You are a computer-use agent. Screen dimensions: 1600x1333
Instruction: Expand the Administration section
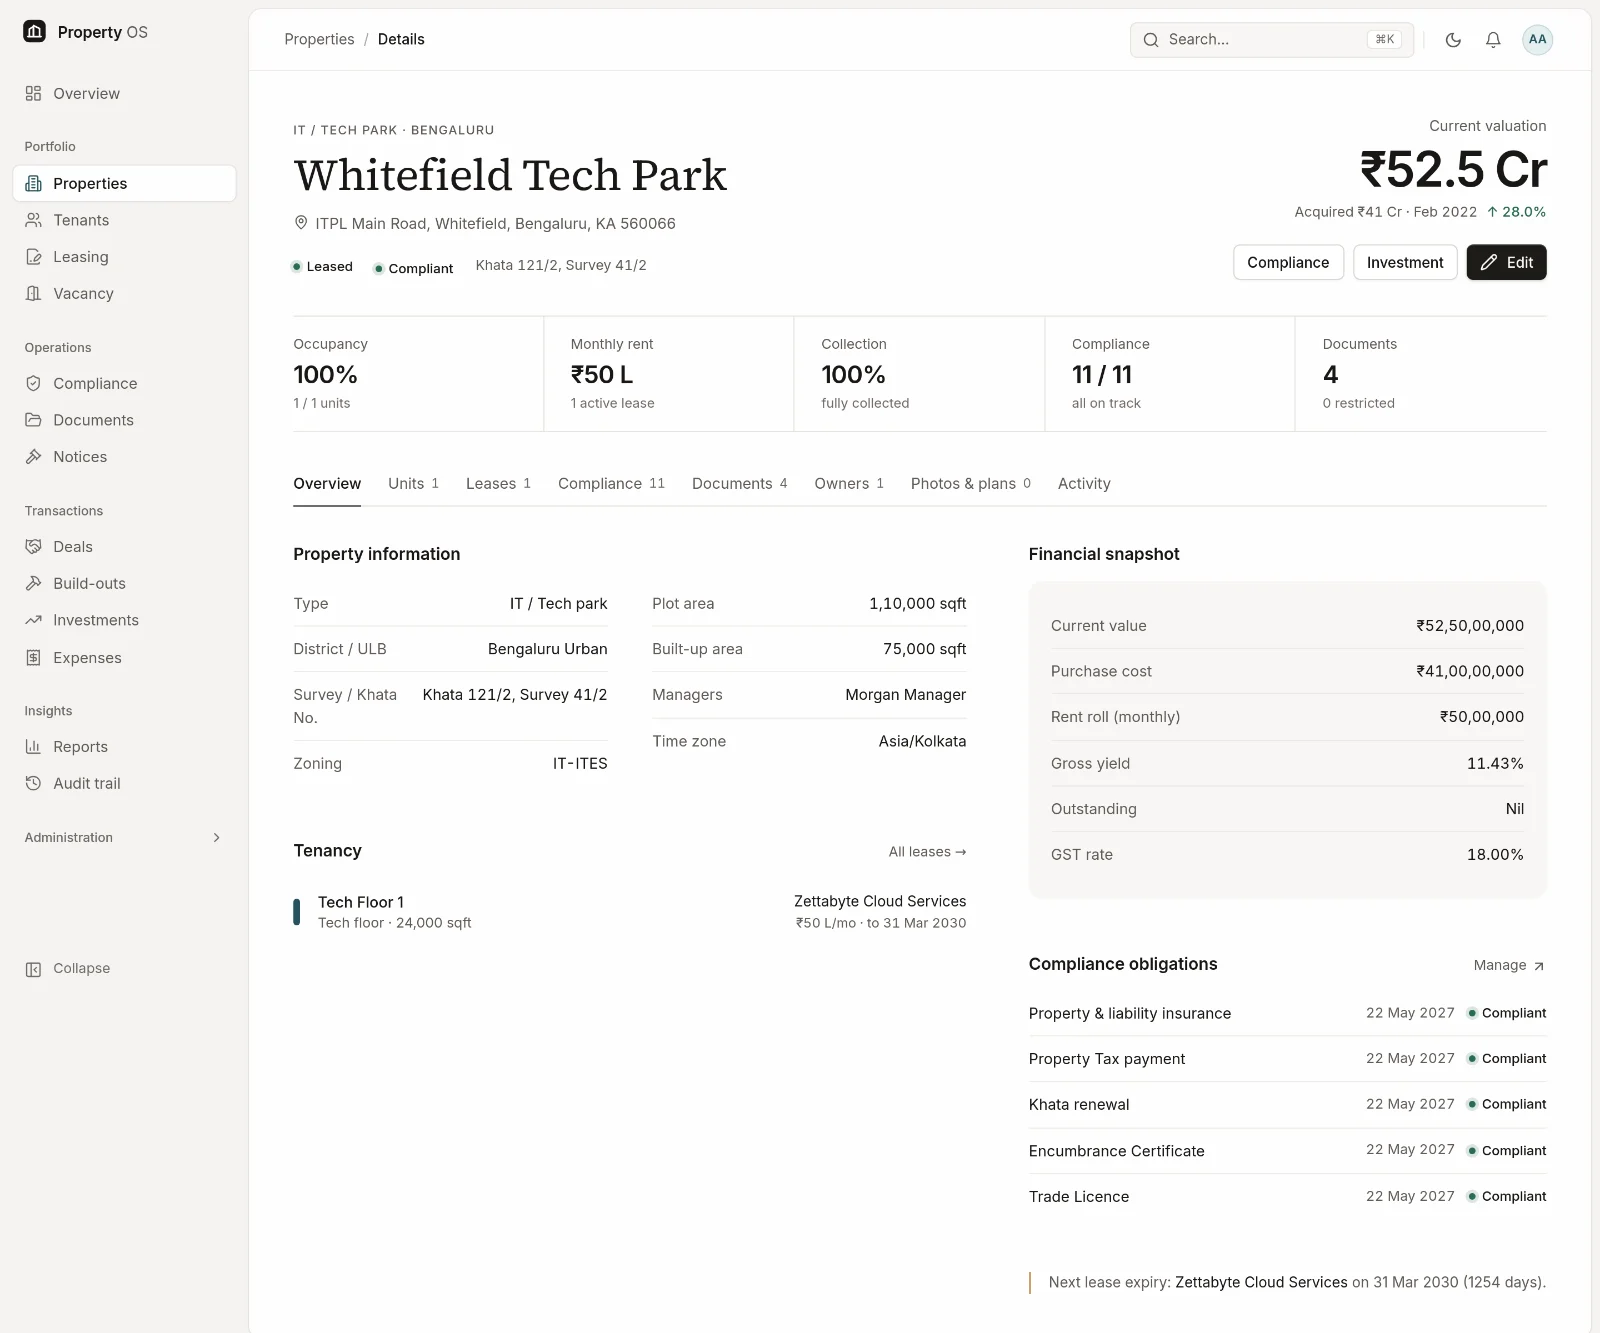click(123, 838)
